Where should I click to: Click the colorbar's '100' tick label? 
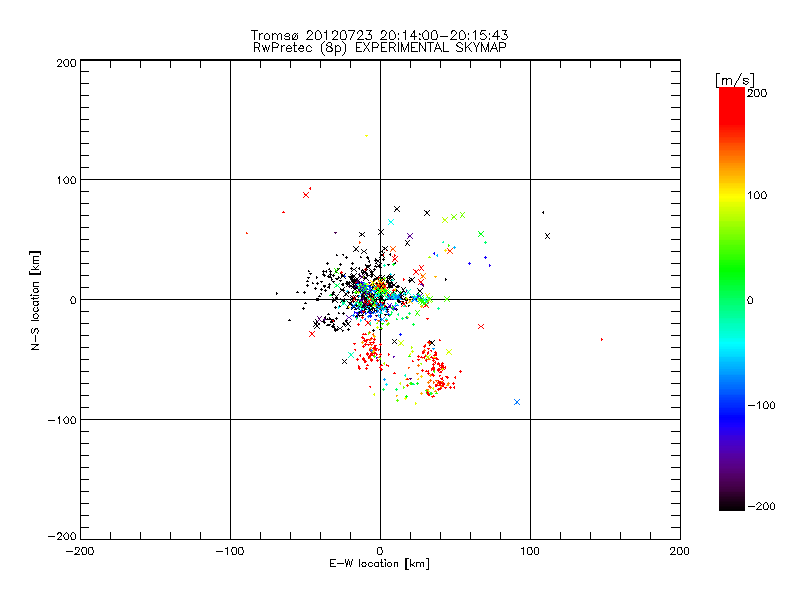coord(757,195)
